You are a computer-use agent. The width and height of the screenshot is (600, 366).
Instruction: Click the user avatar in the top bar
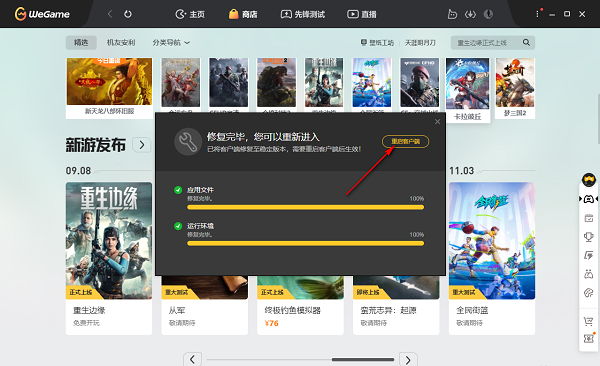pyautogui.click(x=488, y=14)
